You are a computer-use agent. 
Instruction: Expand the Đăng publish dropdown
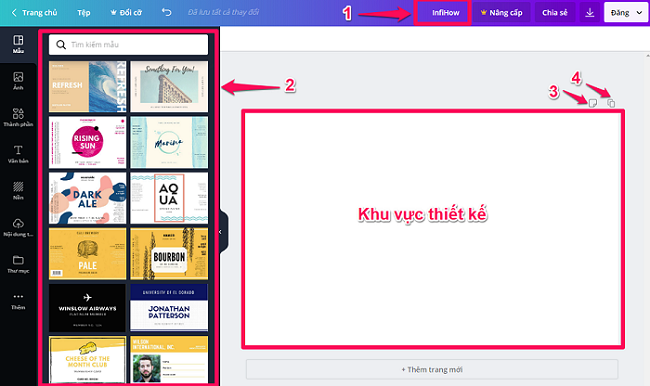[x=626, y=13]
